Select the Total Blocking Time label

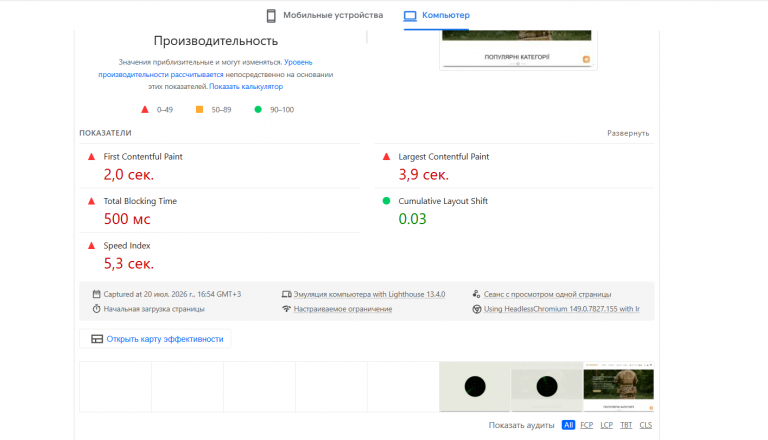[140, 201]
